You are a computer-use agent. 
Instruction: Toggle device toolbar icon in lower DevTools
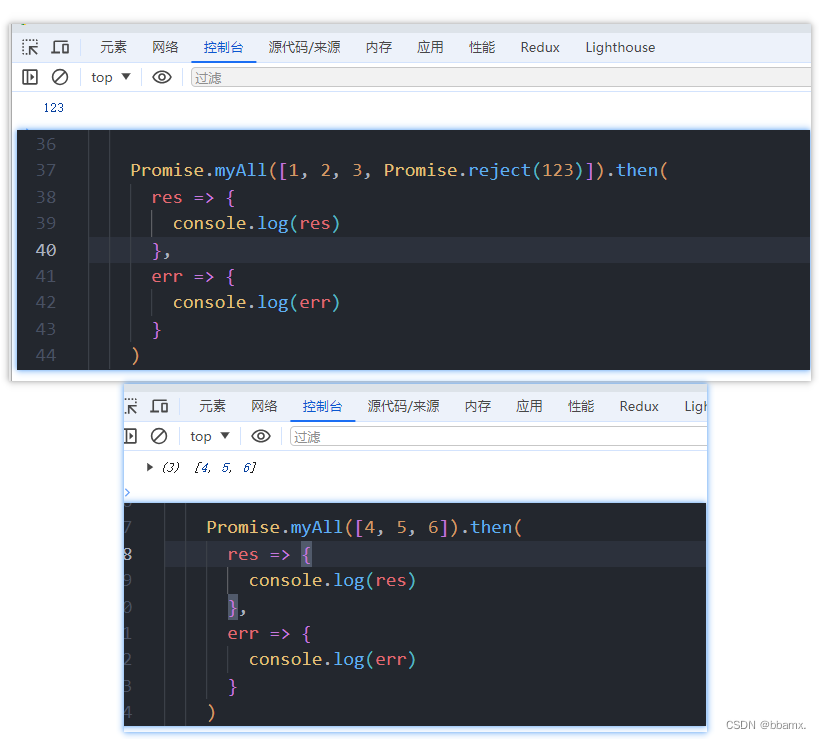tap(159, 406)
